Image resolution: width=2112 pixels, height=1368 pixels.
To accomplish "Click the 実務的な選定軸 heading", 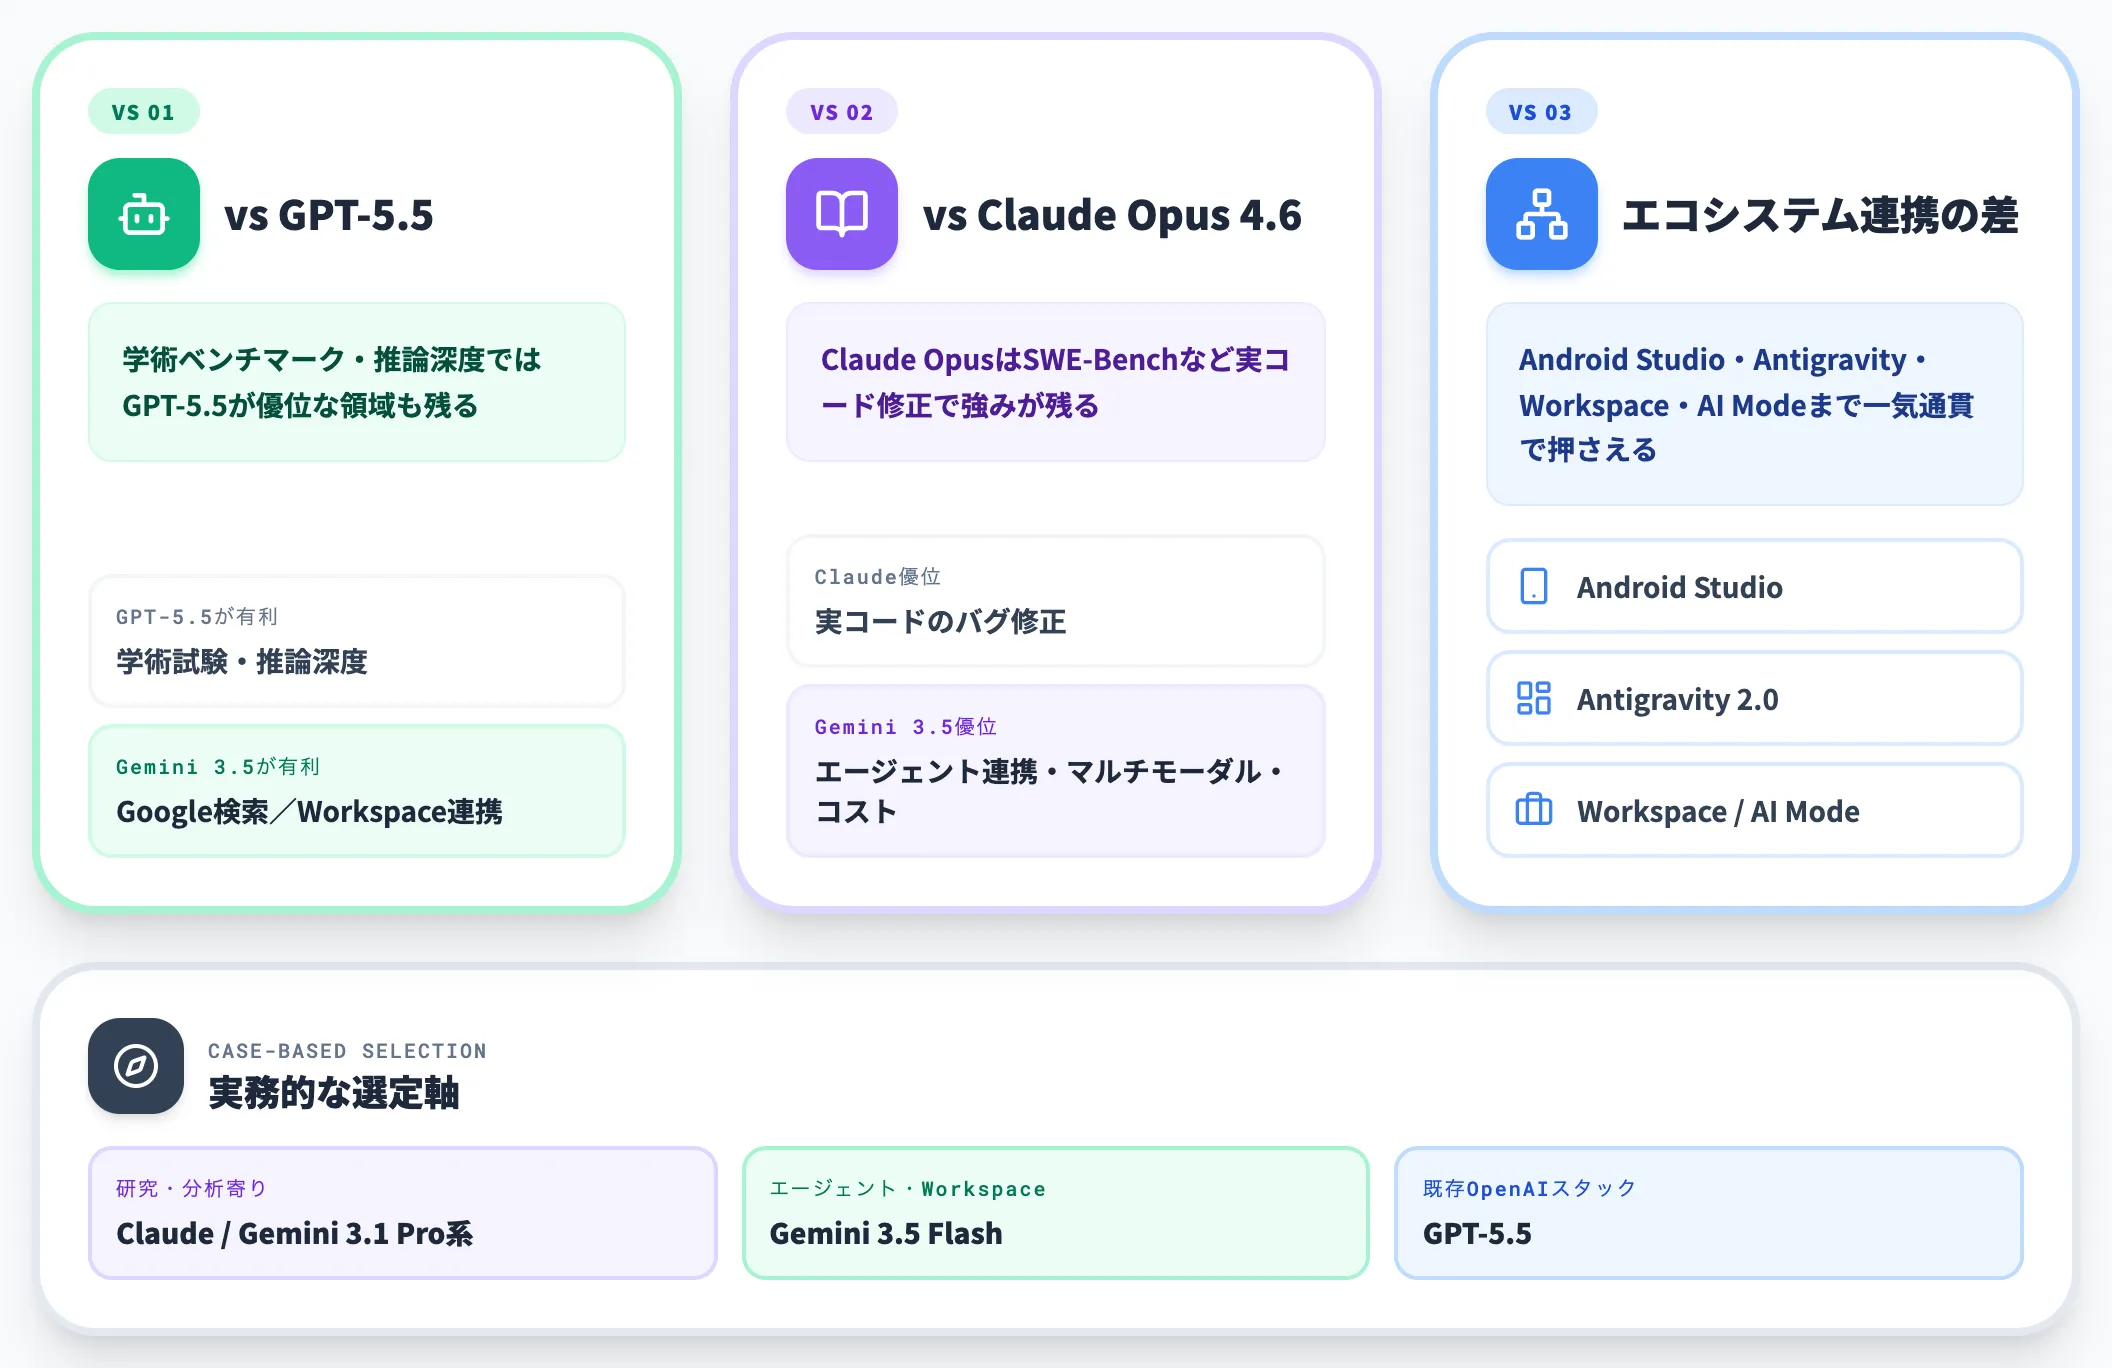I will tap(334, 1093).
